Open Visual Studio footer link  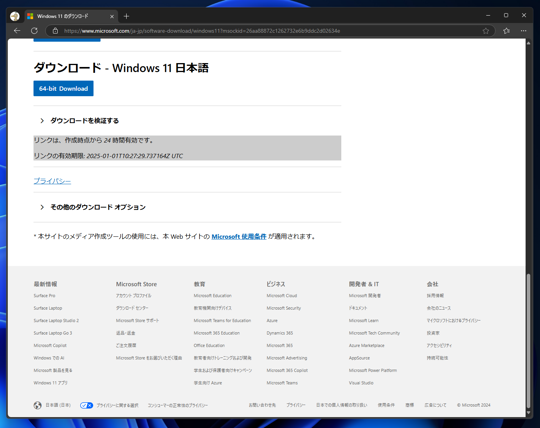click(361, 383)
